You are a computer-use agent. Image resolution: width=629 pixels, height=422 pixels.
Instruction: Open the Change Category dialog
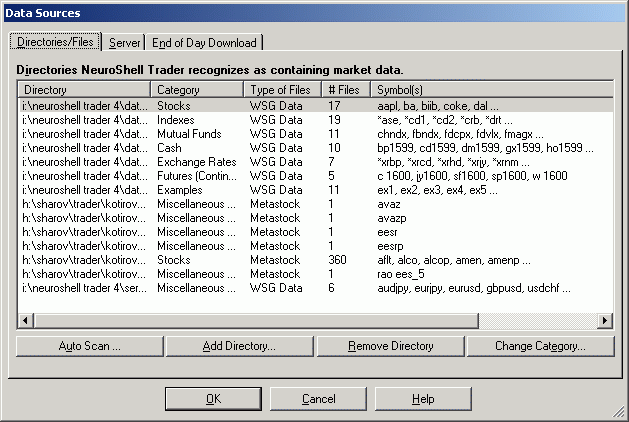coord(539,346)
